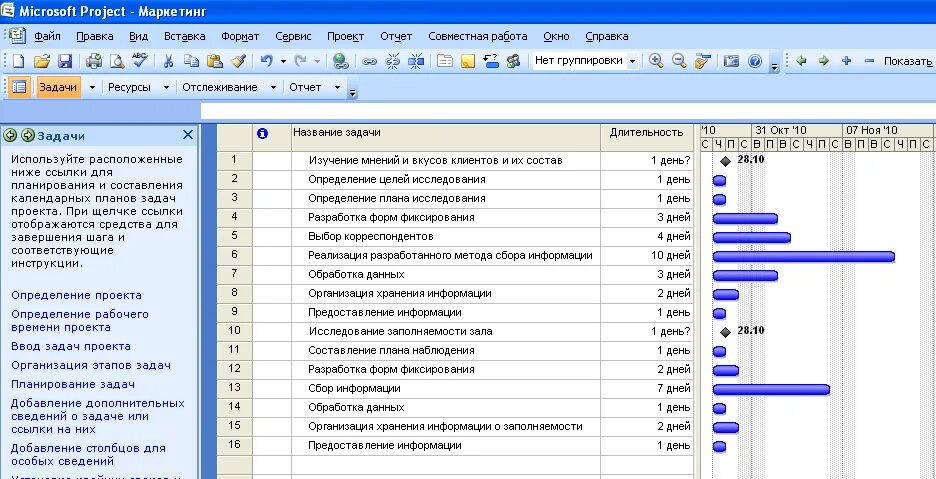Open the Правка menu

(x=94, y=36)
